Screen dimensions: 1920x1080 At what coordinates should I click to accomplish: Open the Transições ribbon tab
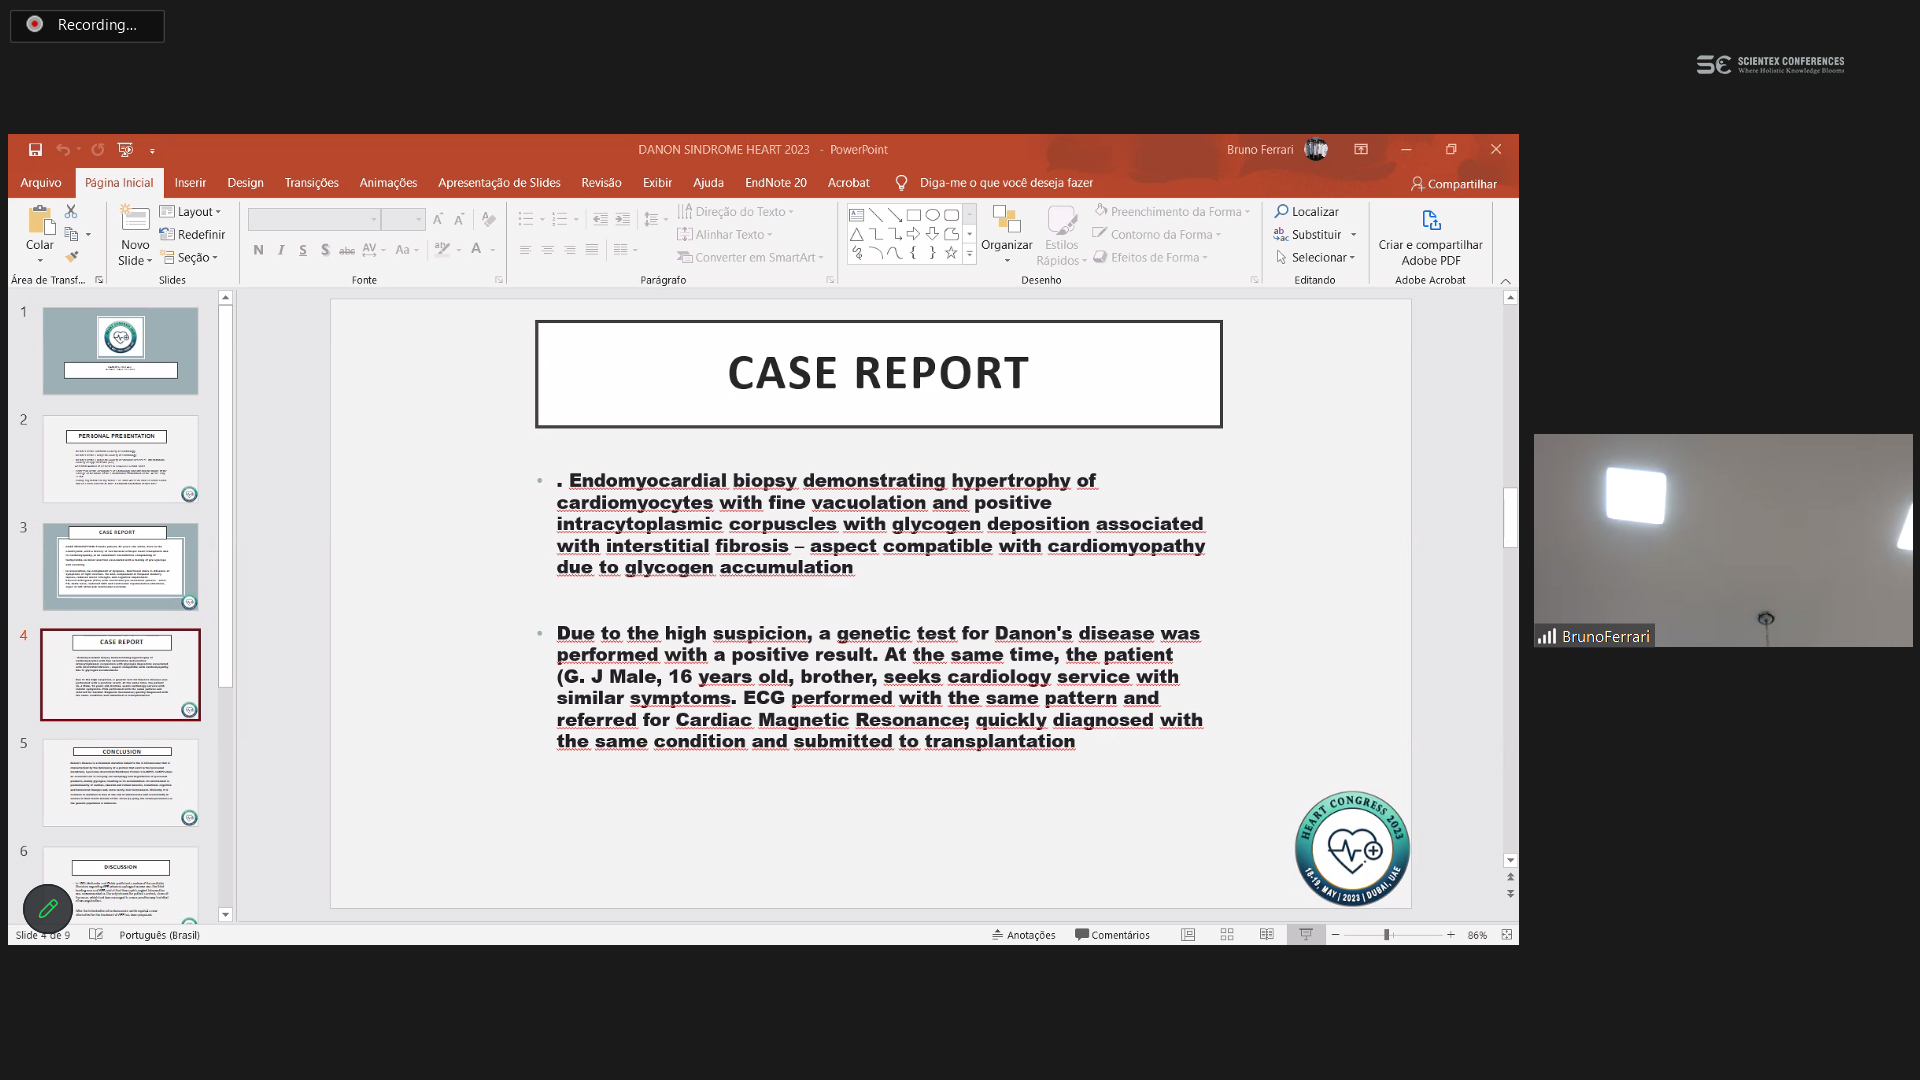tap(311, 183)
